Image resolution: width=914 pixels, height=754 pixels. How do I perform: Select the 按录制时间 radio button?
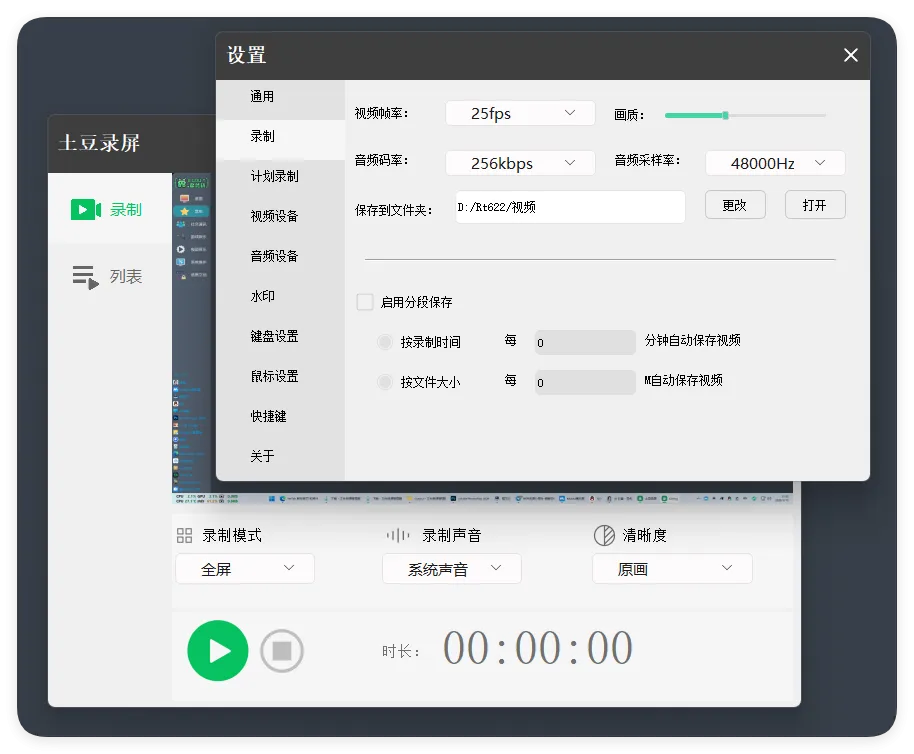tap(385, 342)
